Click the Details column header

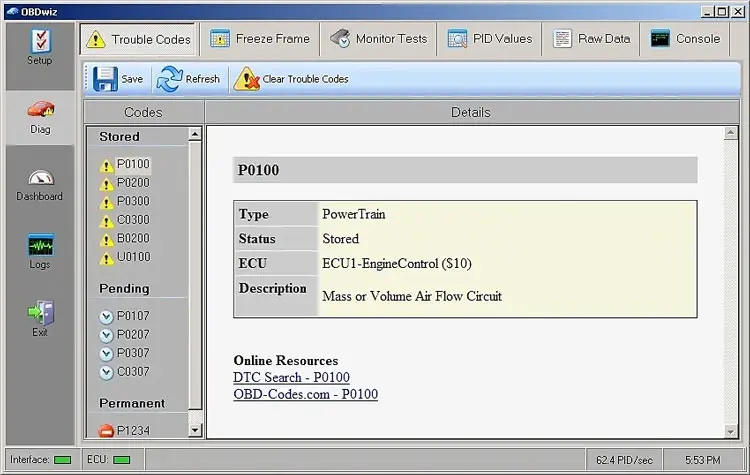pos(472,112)
